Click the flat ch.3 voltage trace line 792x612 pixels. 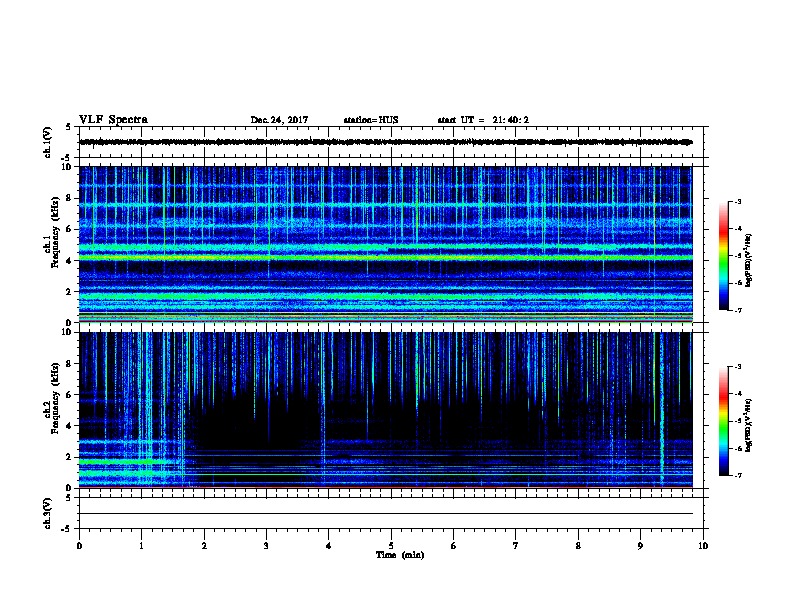tap(386, 514)
